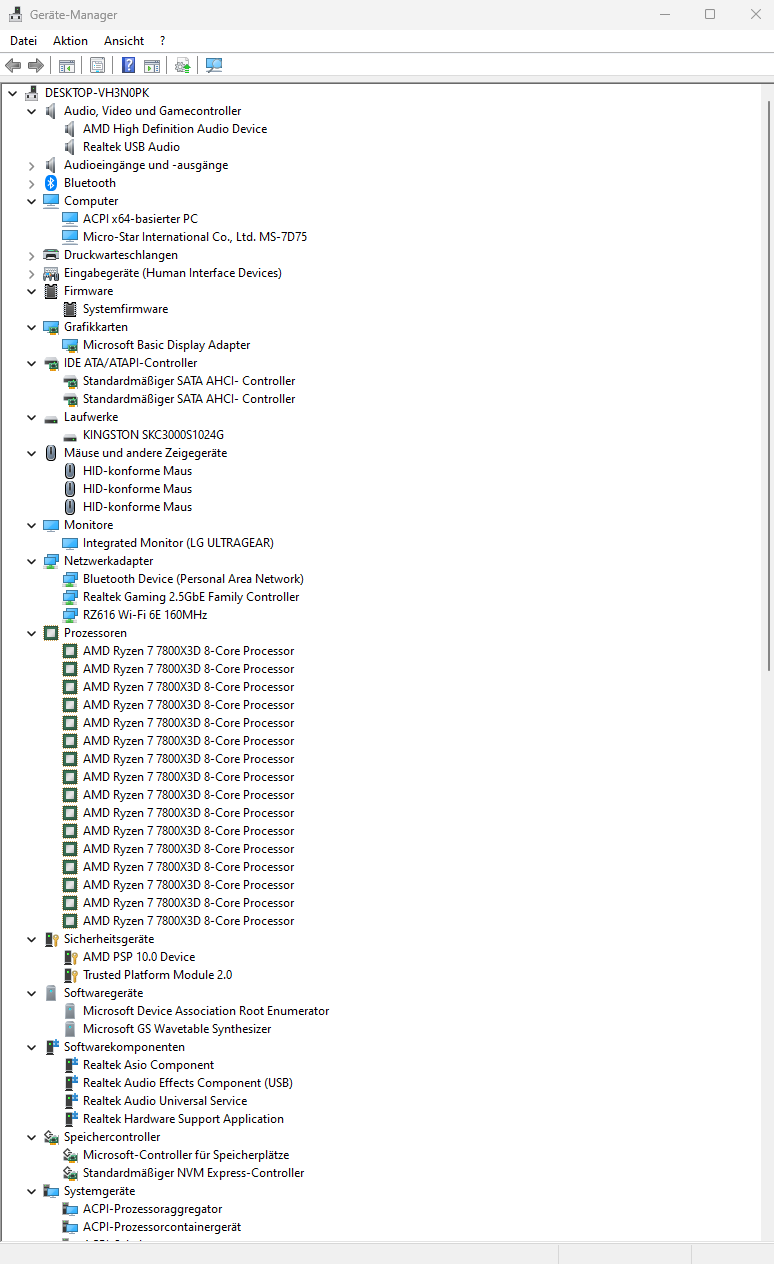Select the Softwaregeräte category label
The height and width of the screenshot is (1264, 774).
point(104,993)
